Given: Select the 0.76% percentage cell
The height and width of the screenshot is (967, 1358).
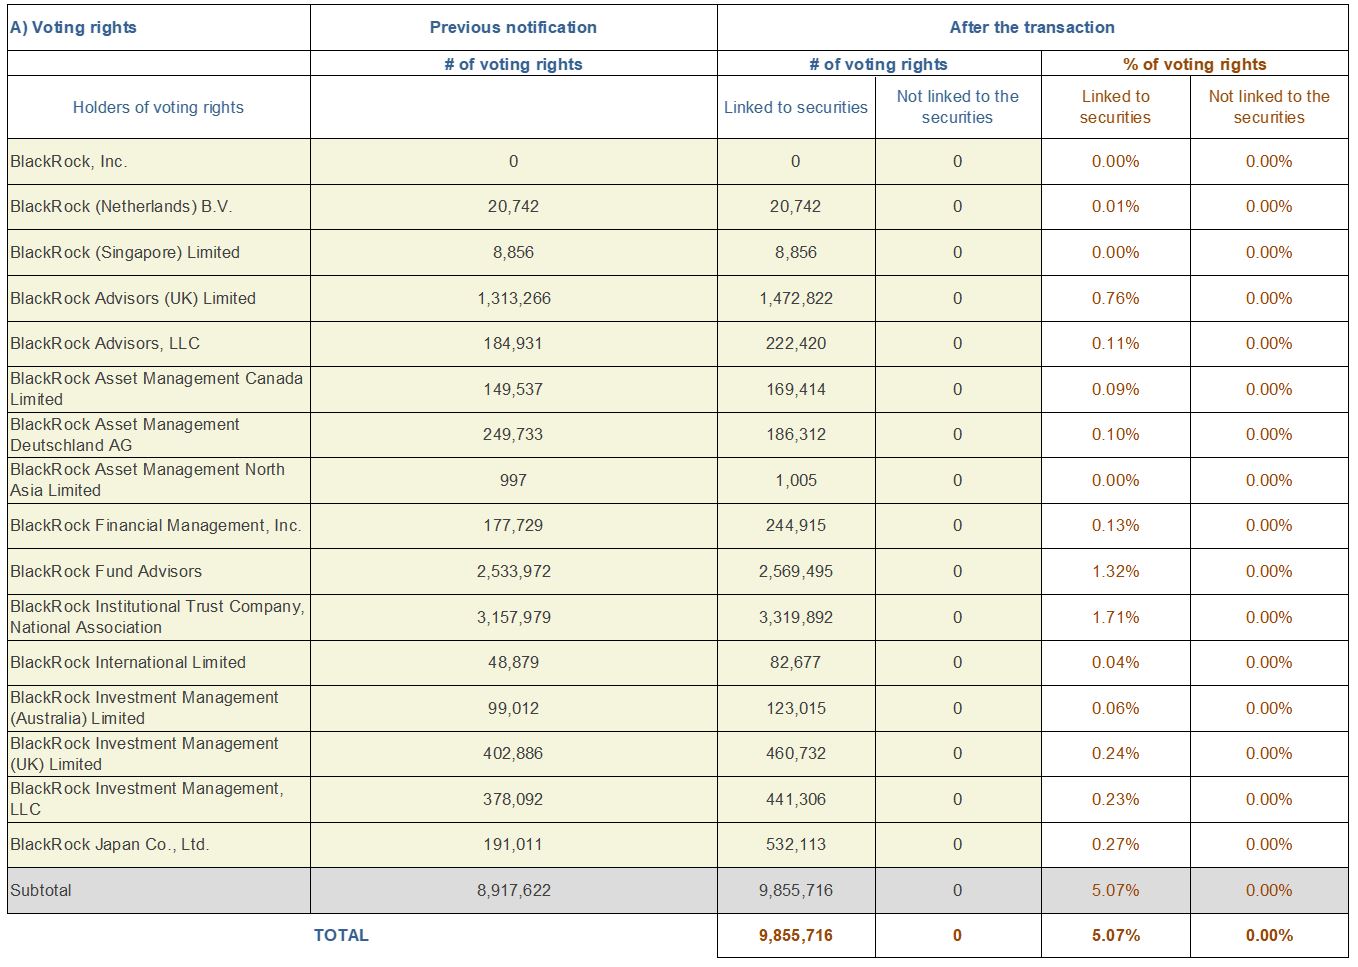Looking at the screenshot, I should (x=1115, y=298).
